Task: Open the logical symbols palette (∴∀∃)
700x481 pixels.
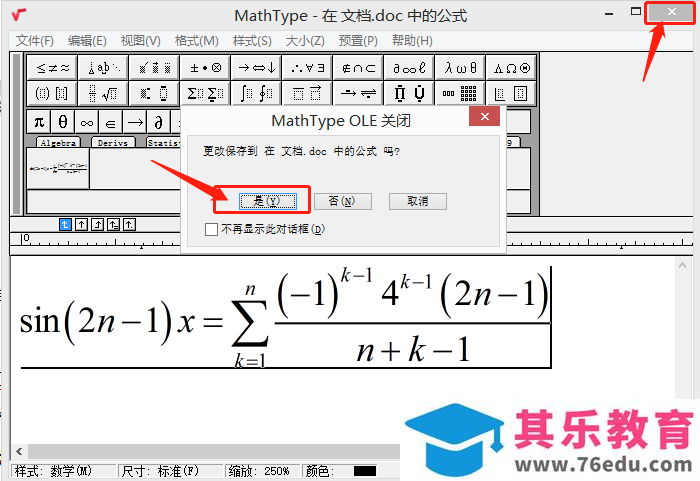Action: coord(307,68)
